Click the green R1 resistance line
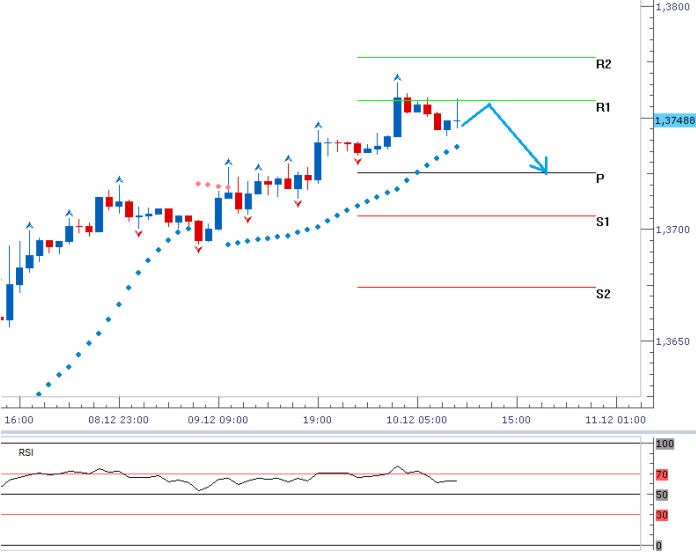Screen dimensions: 696x554 (476, 101)
